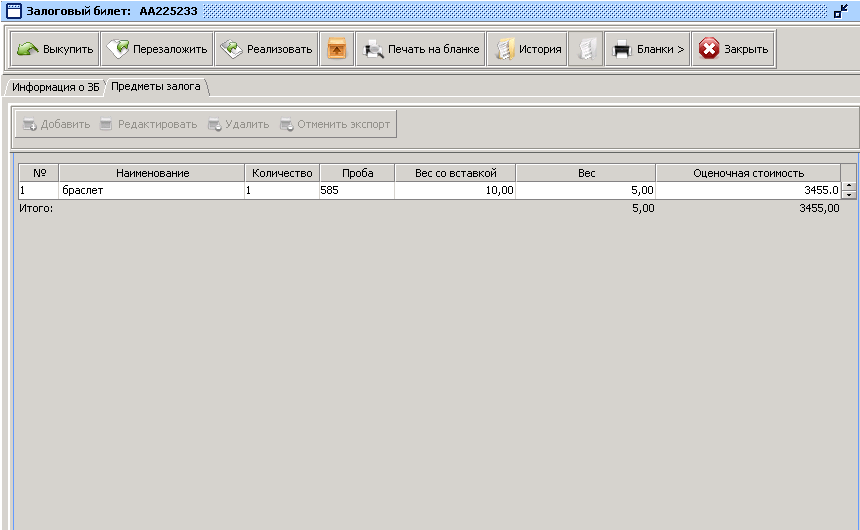860x530 pixels.
Task: Open Печать на бланке
Action: tap(421, 49)
